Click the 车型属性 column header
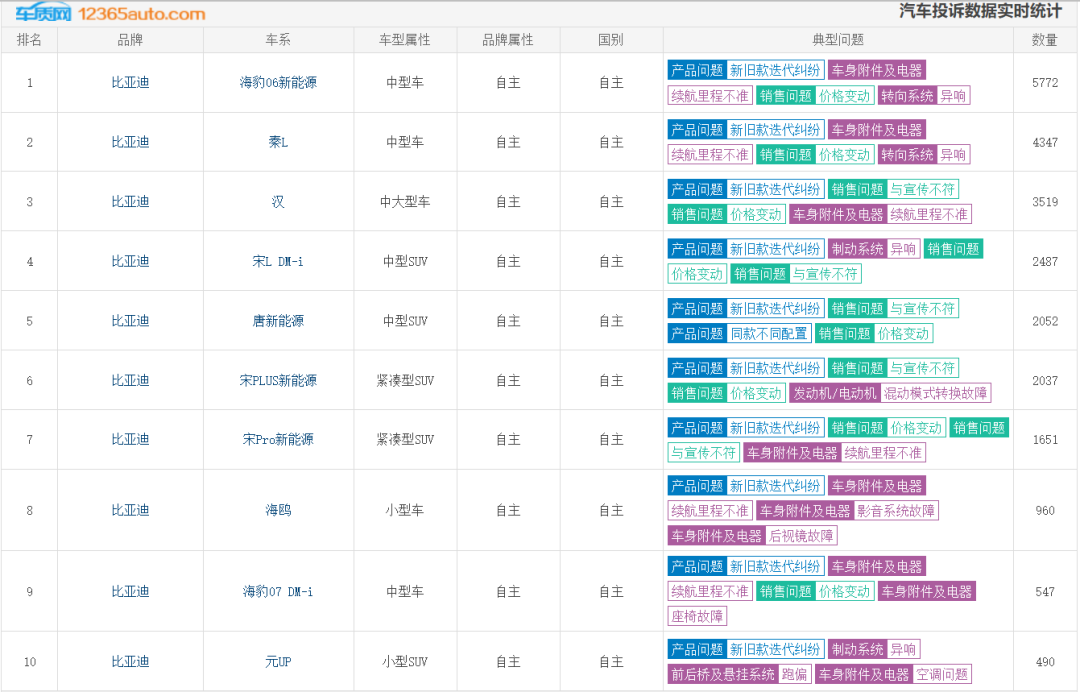 405,40
